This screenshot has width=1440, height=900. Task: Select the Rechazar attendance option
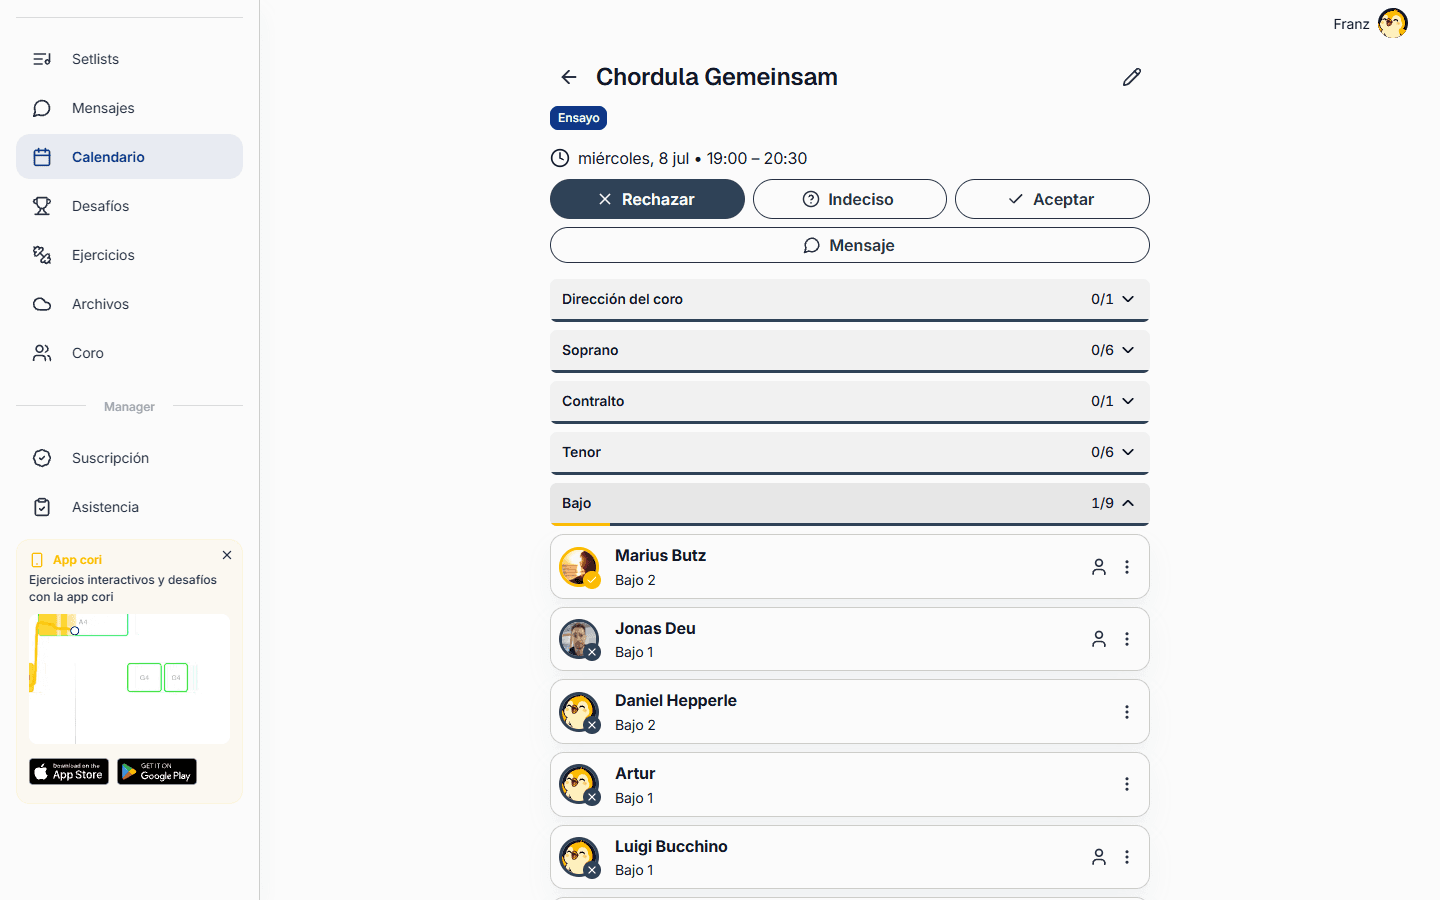[x=647, y=199]
